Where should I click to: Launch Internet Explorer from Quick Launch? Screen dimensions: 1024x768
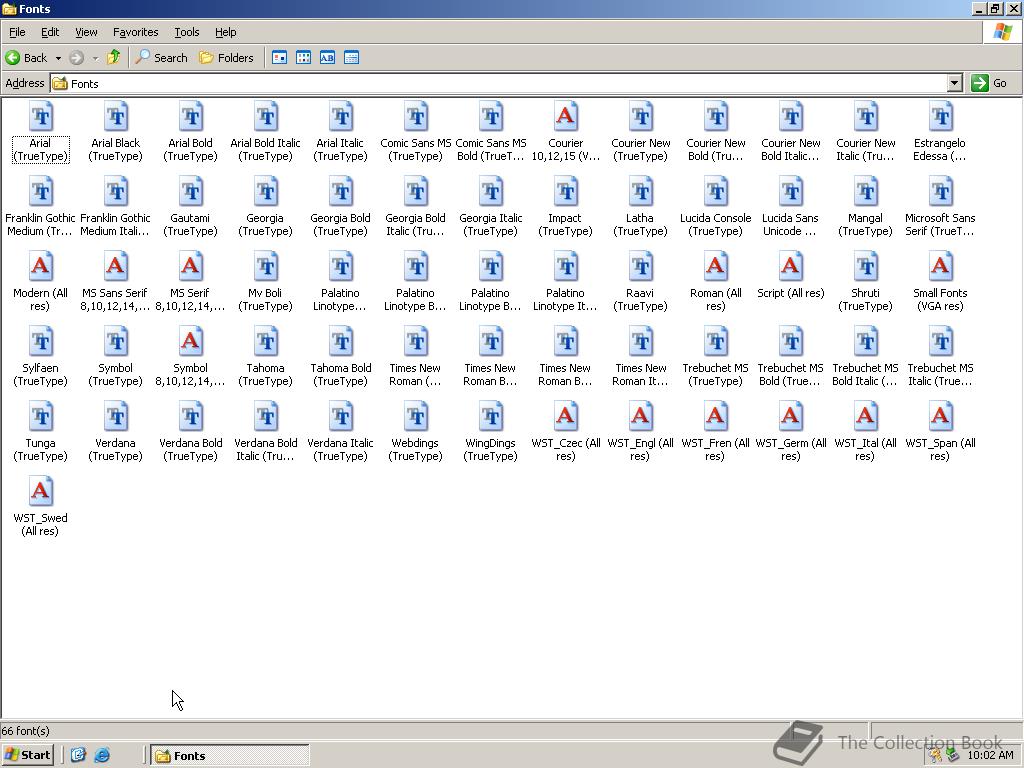[x=102, y=755]
